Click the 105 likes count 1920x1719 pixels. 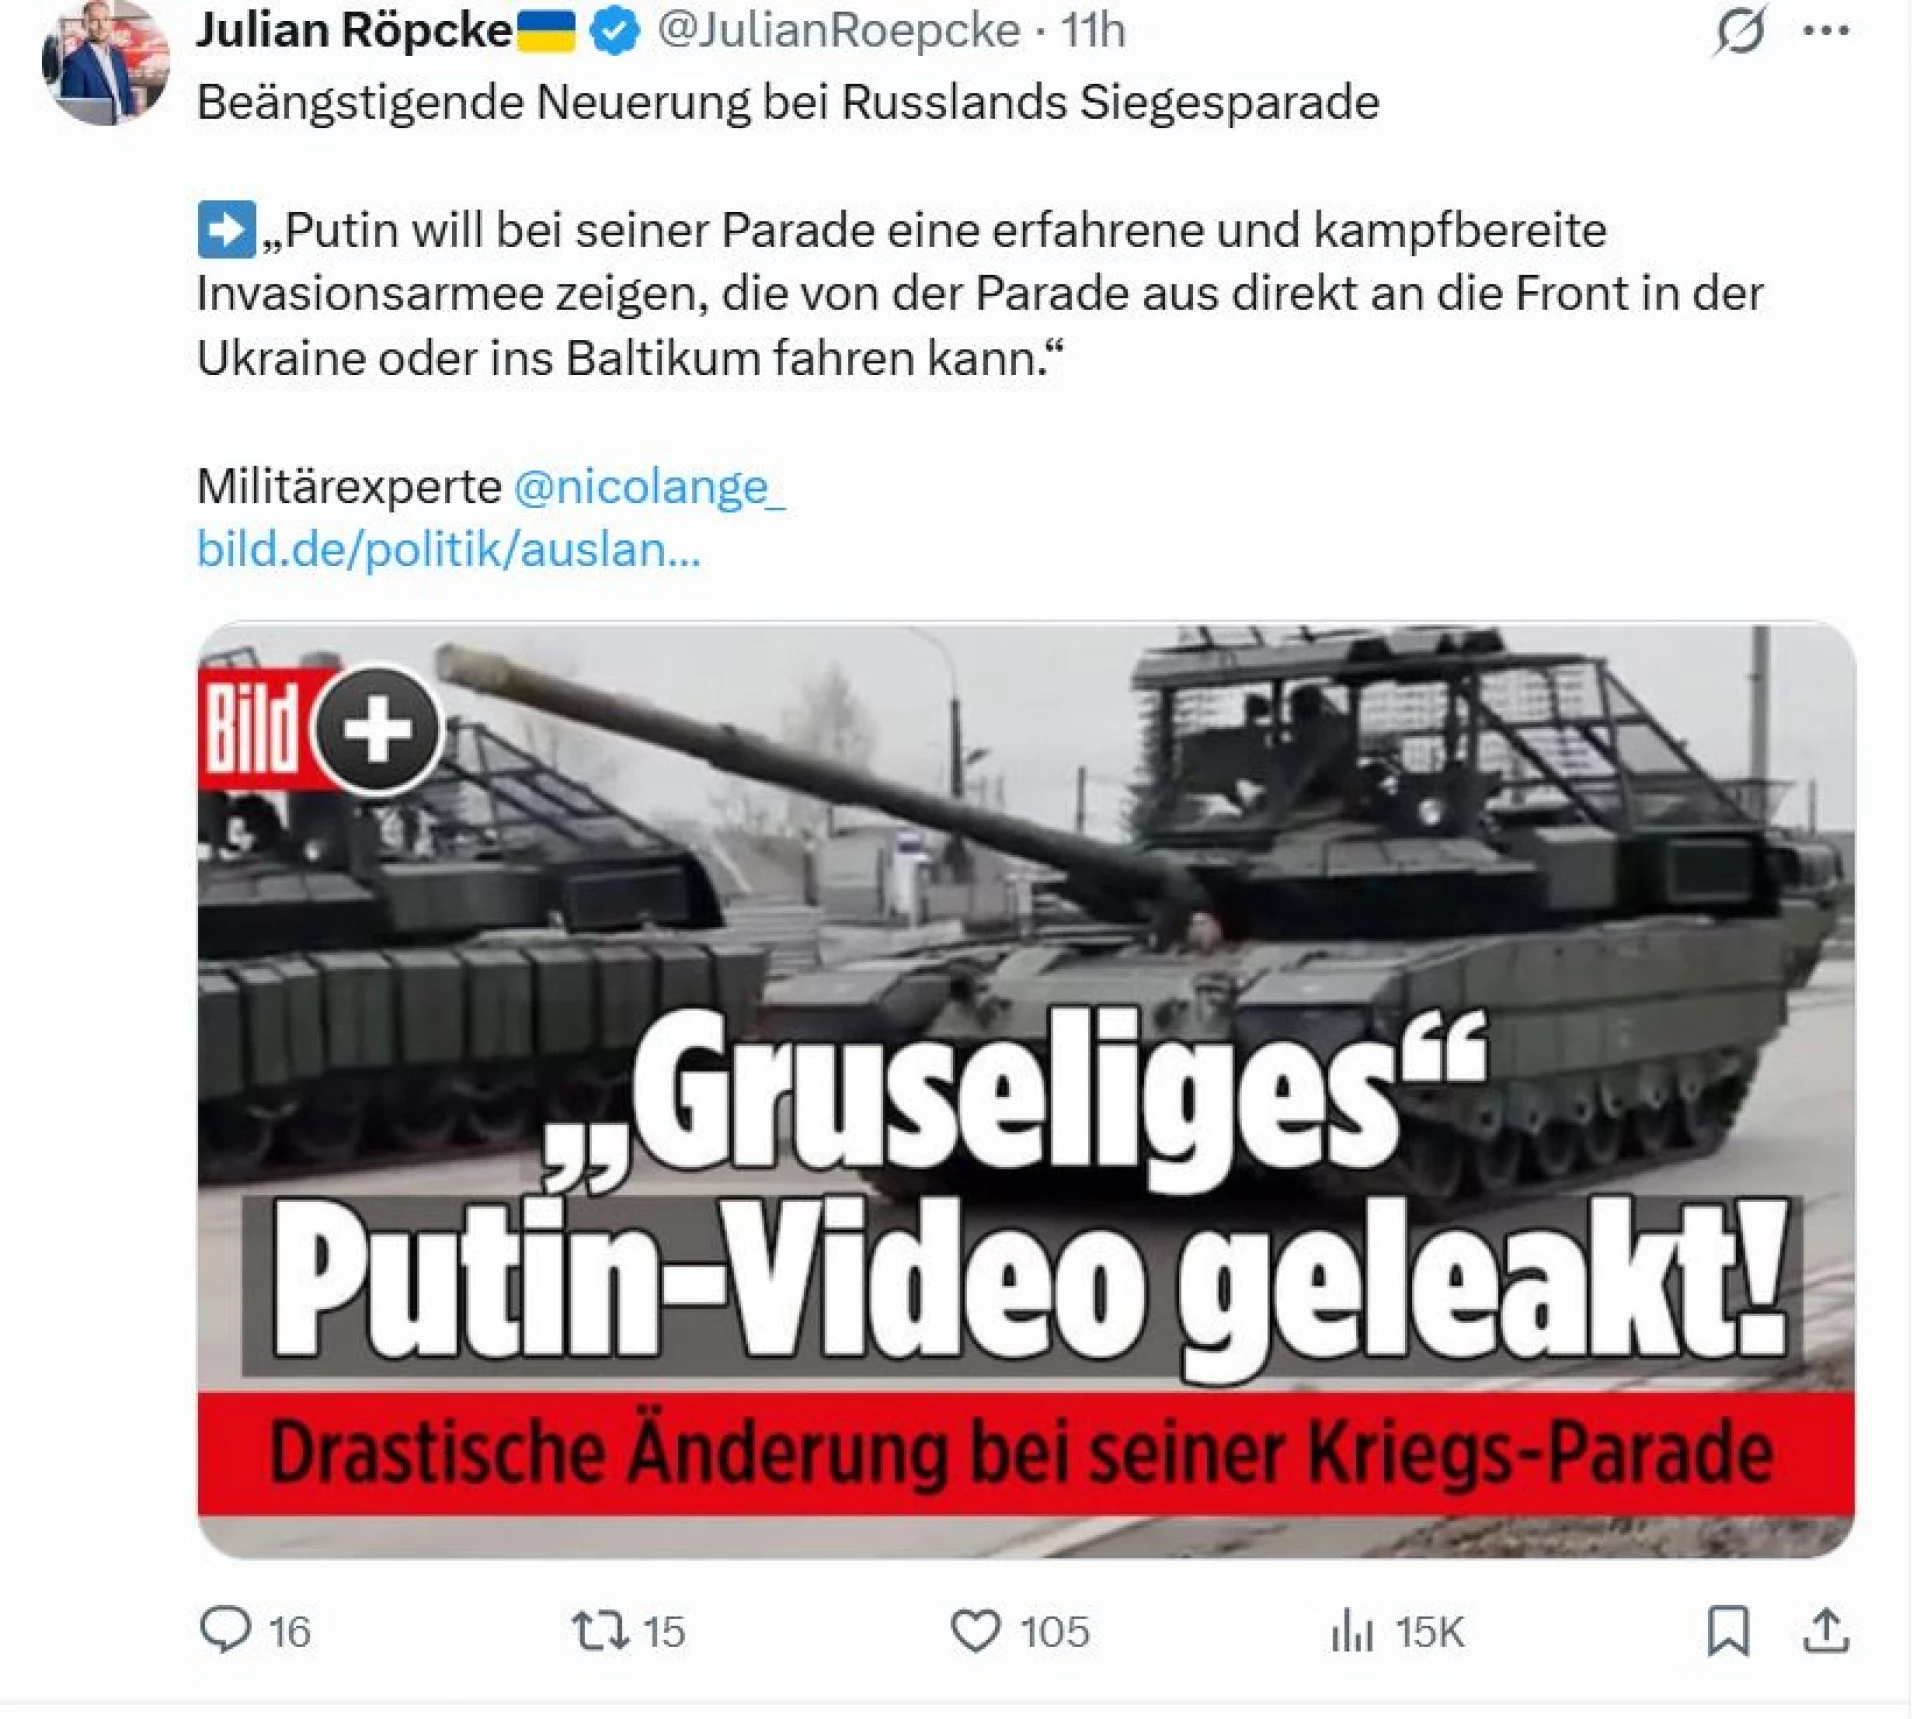[1054, 1632]
